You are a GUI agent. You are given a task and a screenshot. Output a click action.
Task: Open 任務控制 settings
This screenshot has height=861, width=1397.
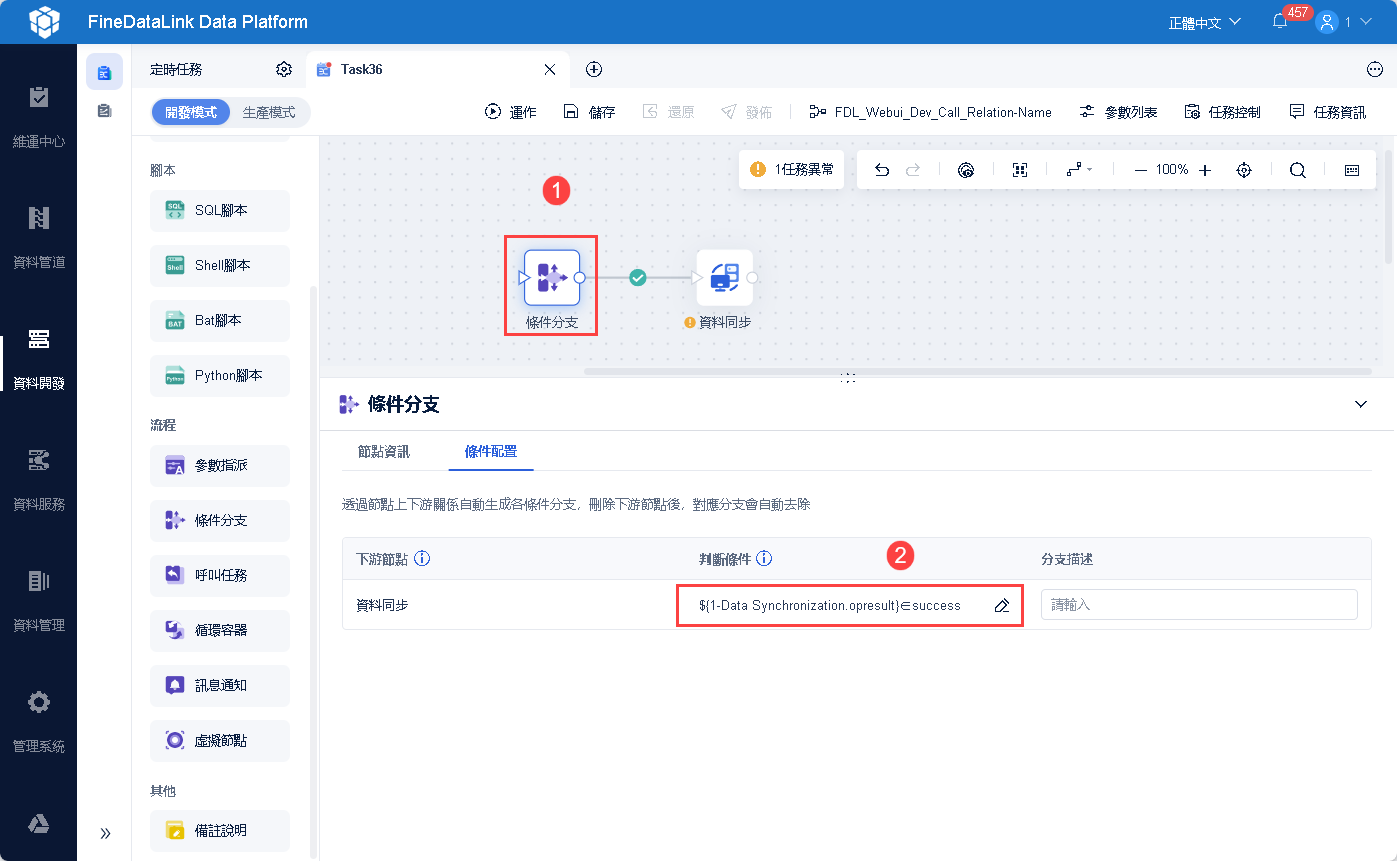[x=1222, y=112]
